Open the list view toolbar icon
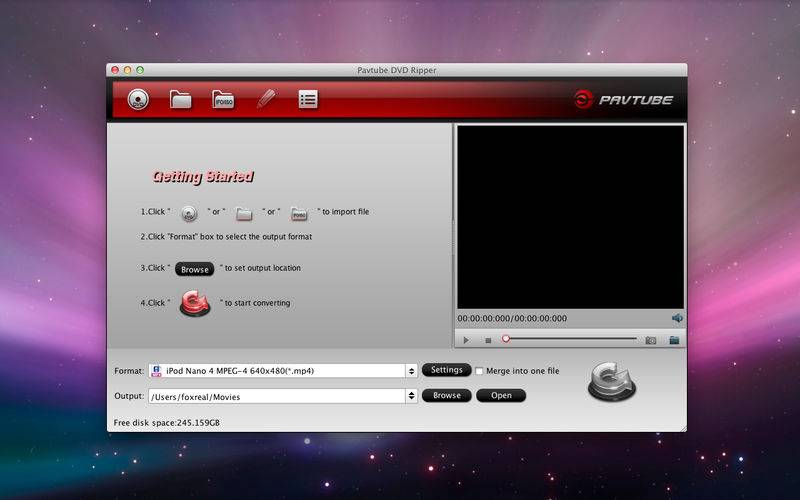Image resolution: width=800 pixels, height=500 pixels. pos(308,99)
